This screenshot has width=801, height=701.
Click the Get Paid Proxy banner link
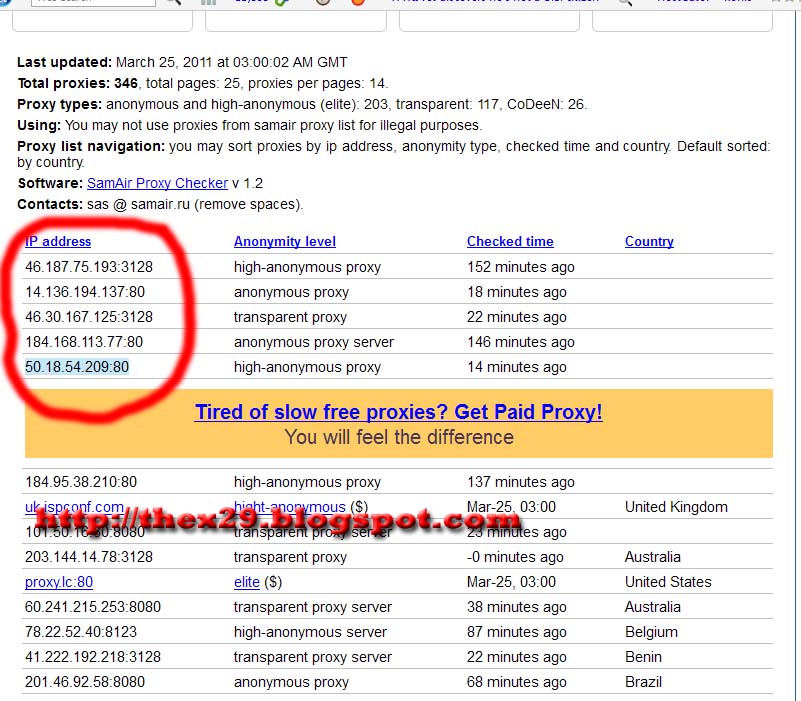coord(398,412)
